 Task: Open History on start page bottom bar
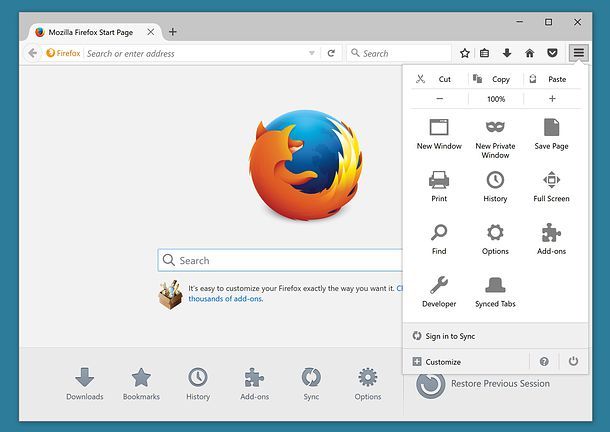click(x=198, y=384)
